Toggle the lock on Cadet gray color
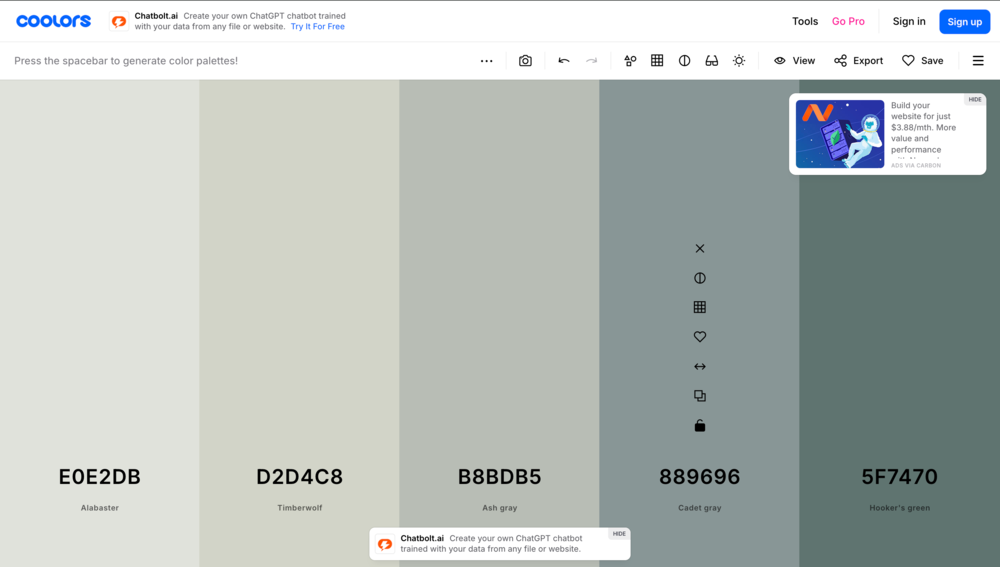The height and width of the screenshot is (567, 1000). click(700, 426)
